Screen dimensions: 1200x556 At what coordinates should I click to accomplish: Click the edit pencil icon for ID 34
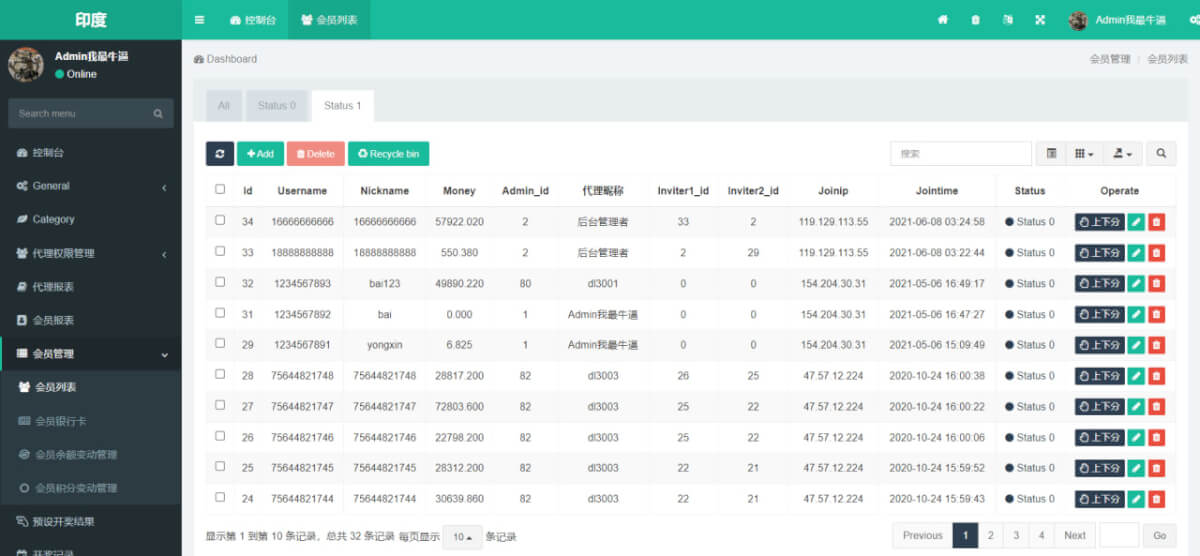click(x=1136, y=222)
